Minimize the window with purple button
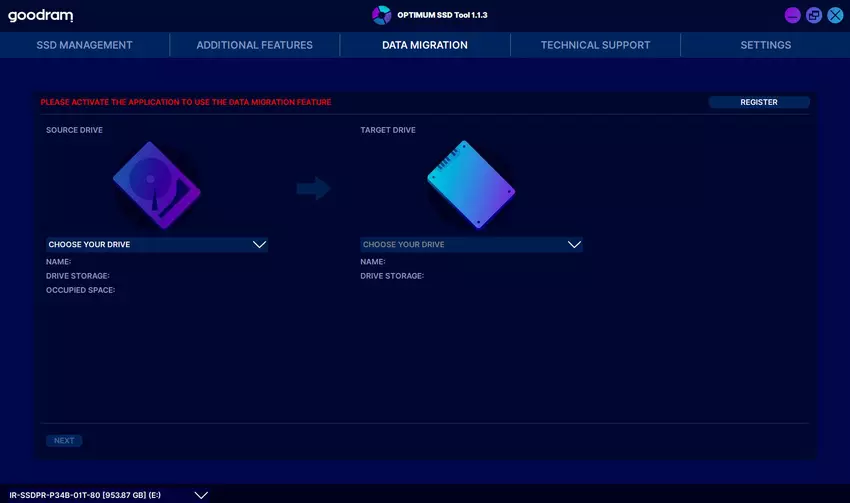Image resolution: width=850 pixels, height=503 pixels. click(792, 15)
